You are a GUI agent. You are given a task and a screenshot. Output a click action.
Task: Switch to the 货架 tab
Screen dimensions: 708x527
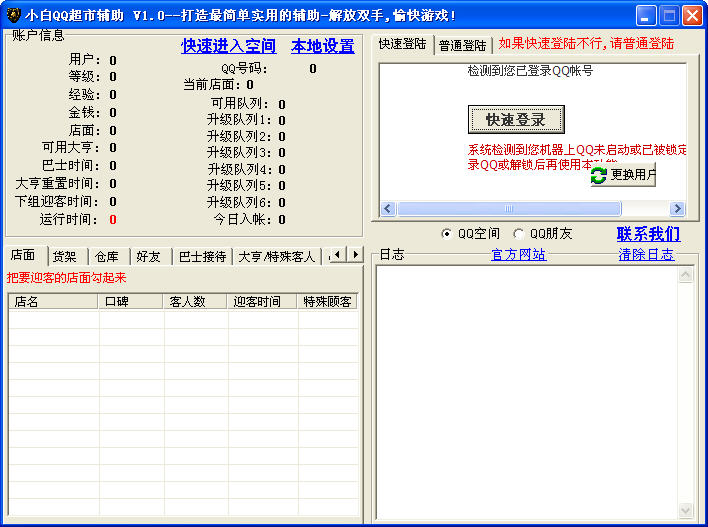coord(65,257)
